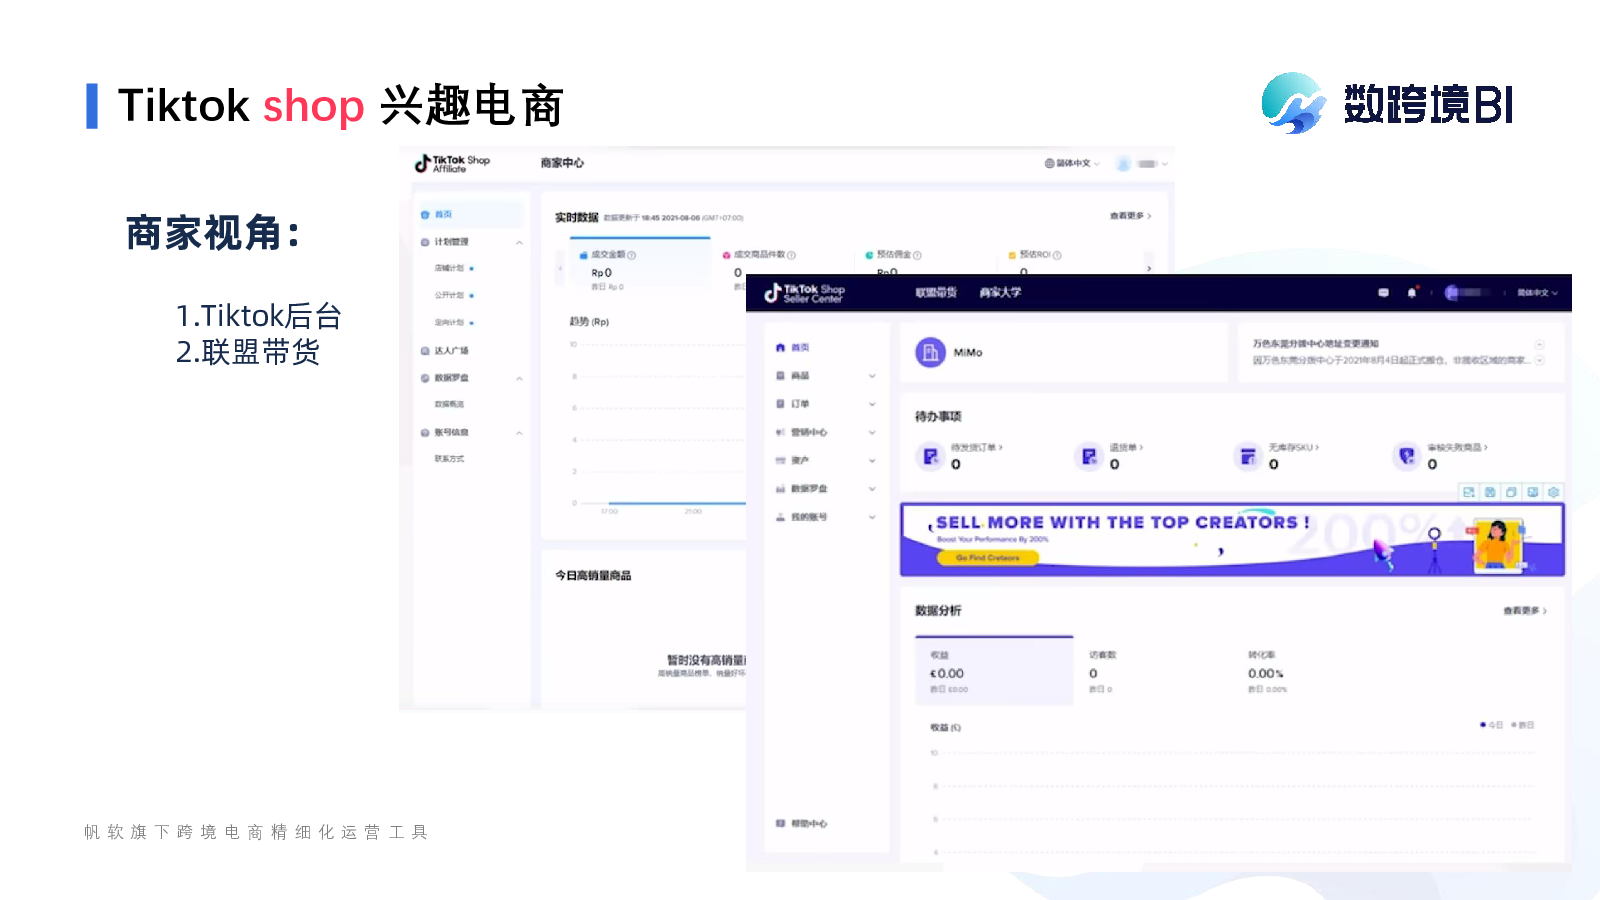Open 定向计划 in Affiliate sidebar

(449, 322)
